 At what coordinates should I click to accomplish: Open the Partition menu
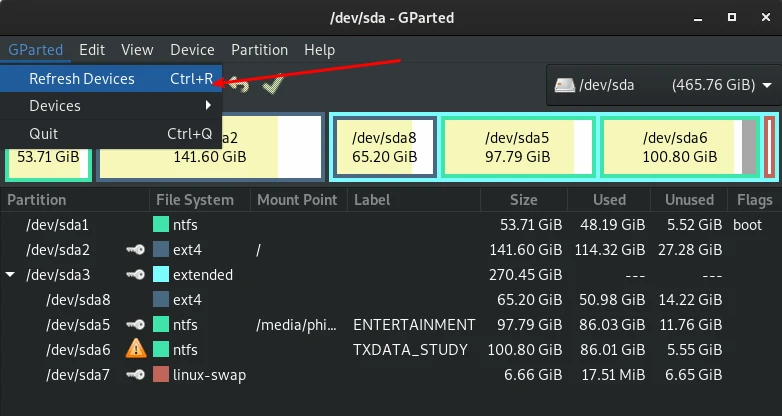click(259, 50)
